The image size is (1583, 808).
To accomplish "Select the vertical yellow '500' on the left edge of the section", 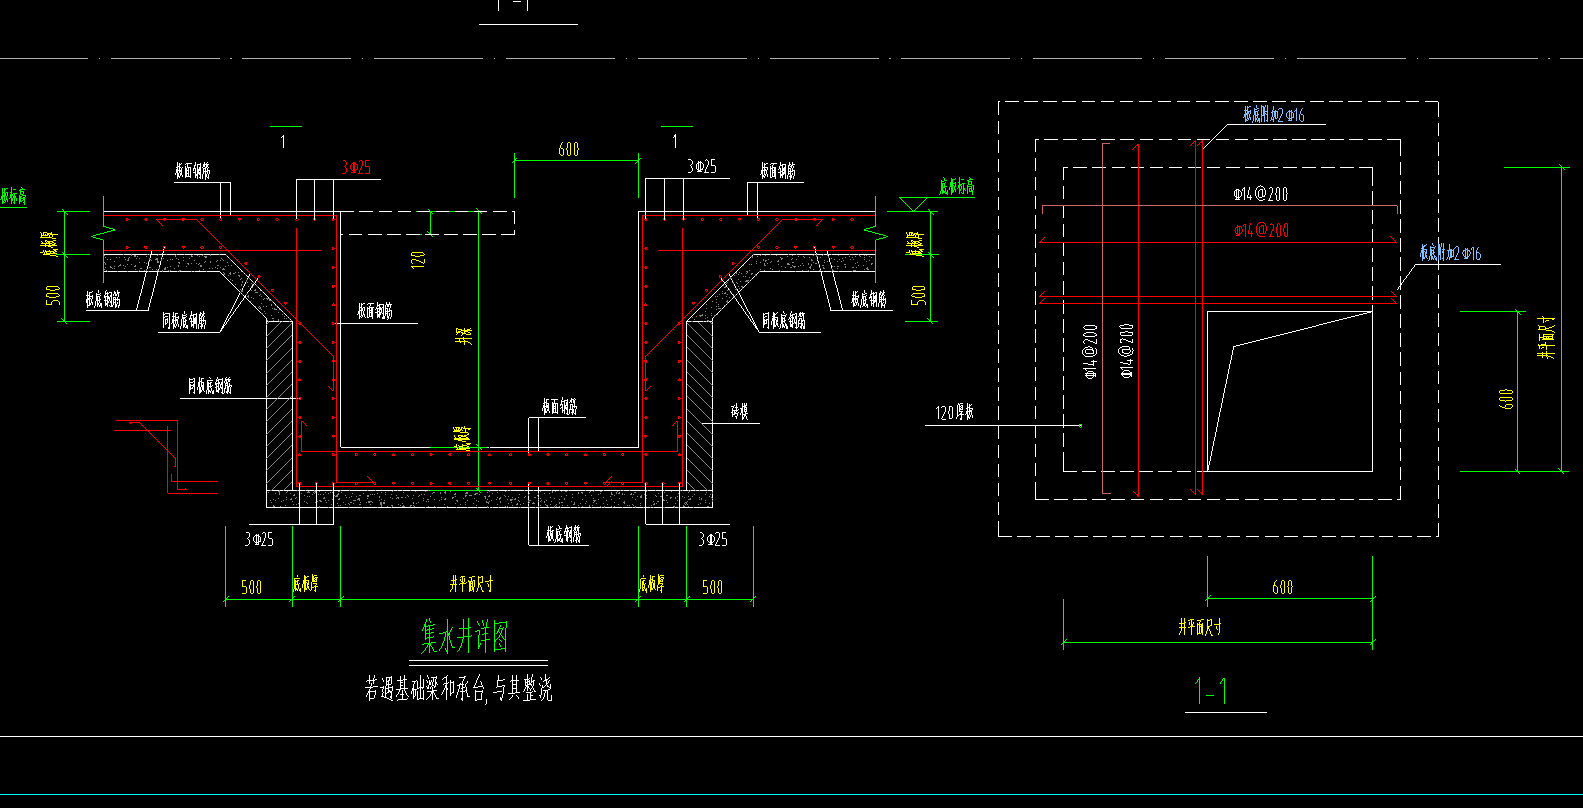I will [x=53, y=295].
